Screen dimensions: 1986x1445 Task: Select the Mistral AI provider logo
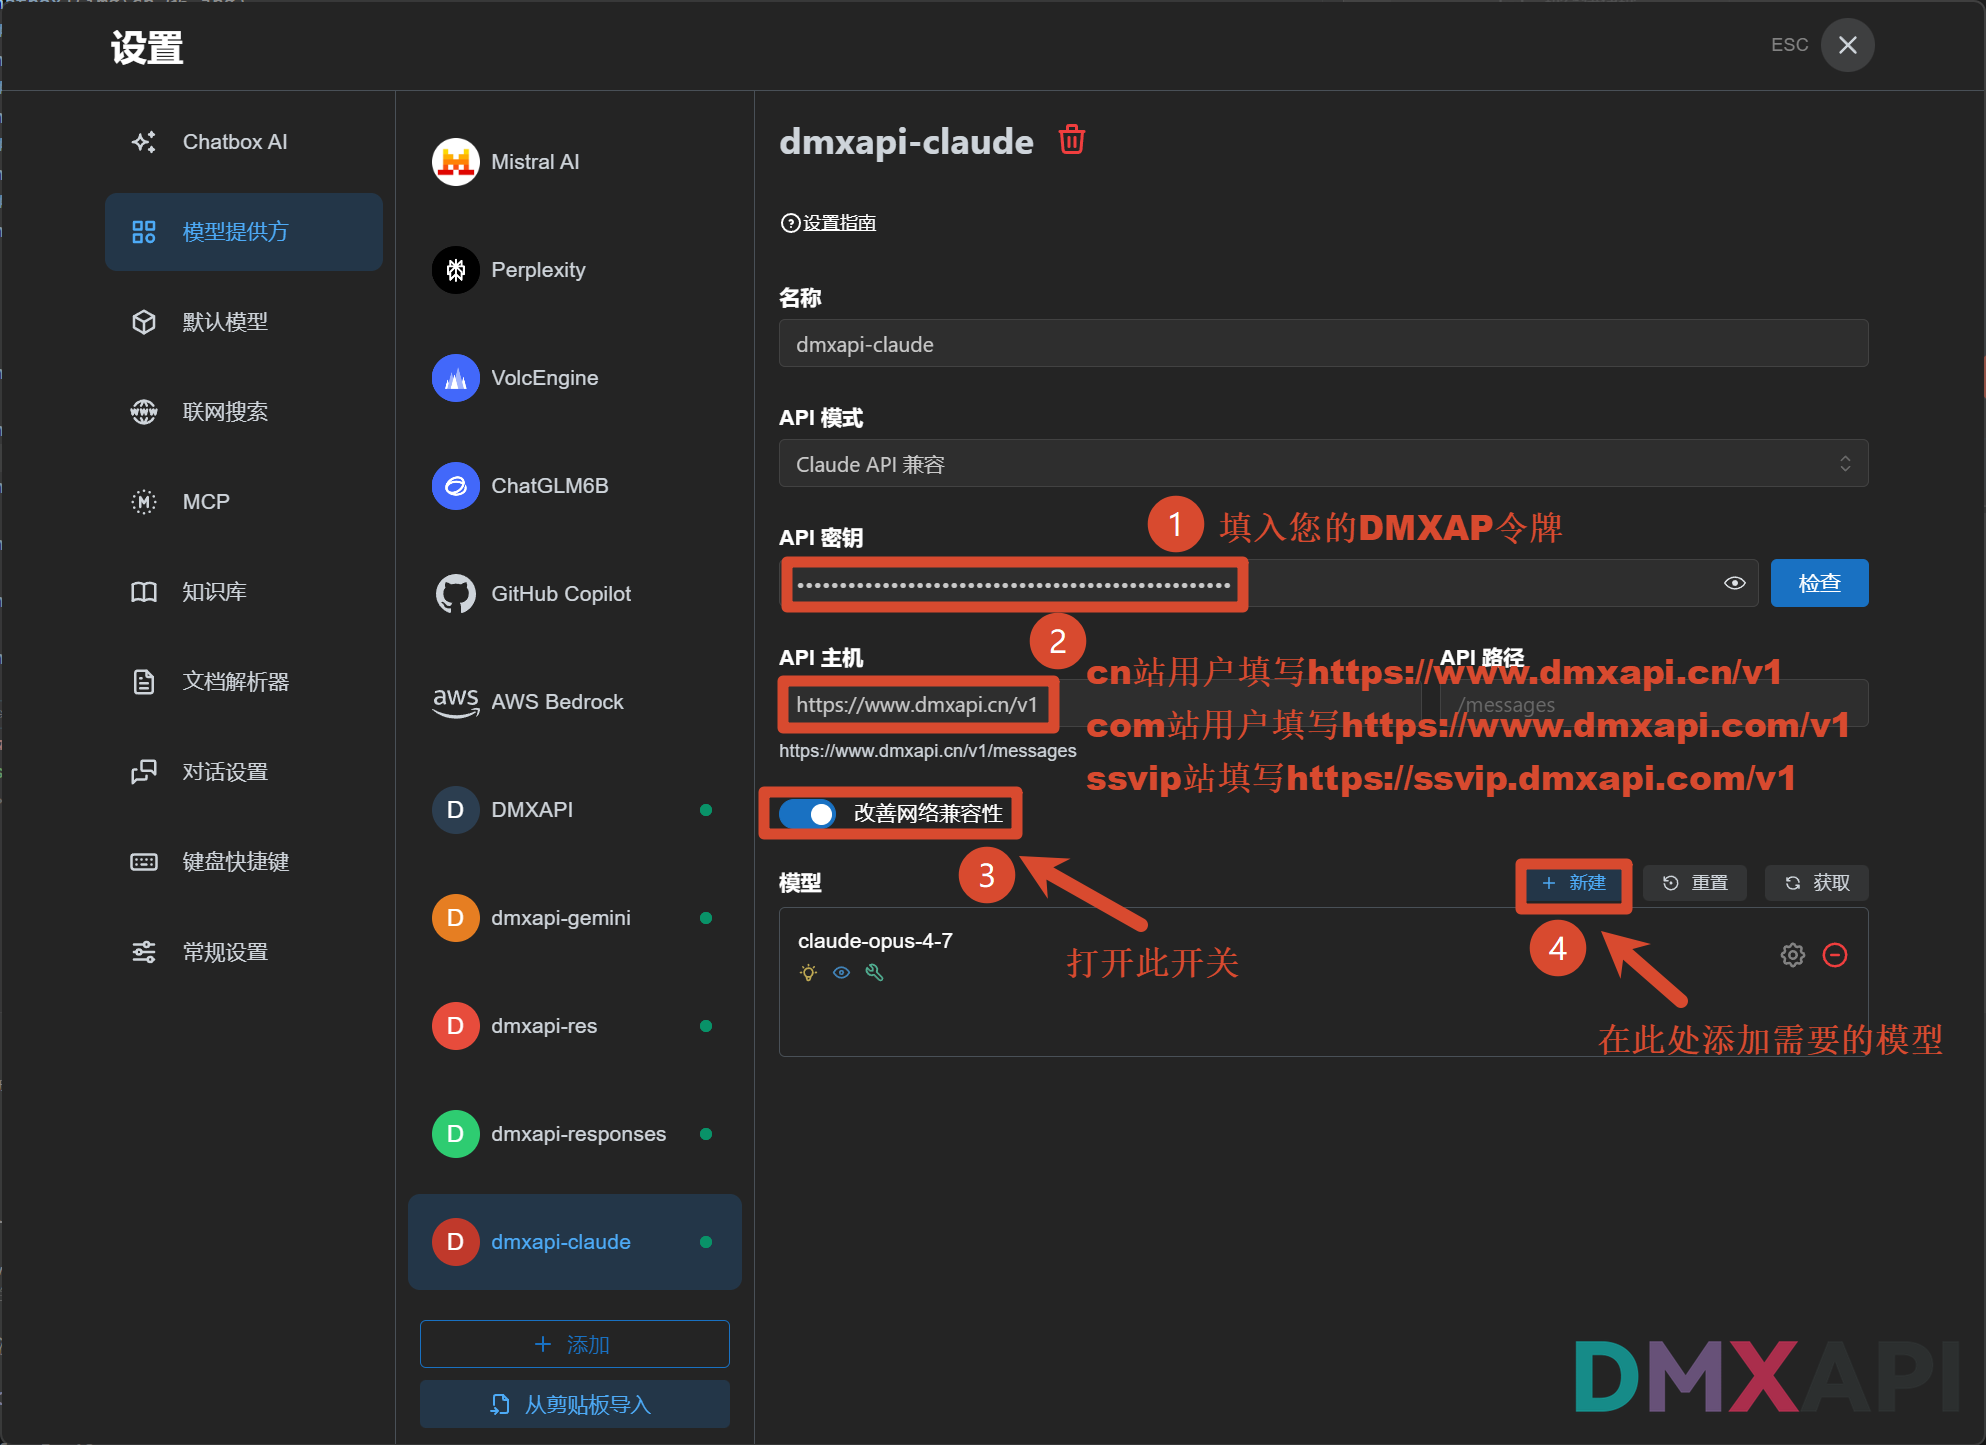click(x=456, y=162)
